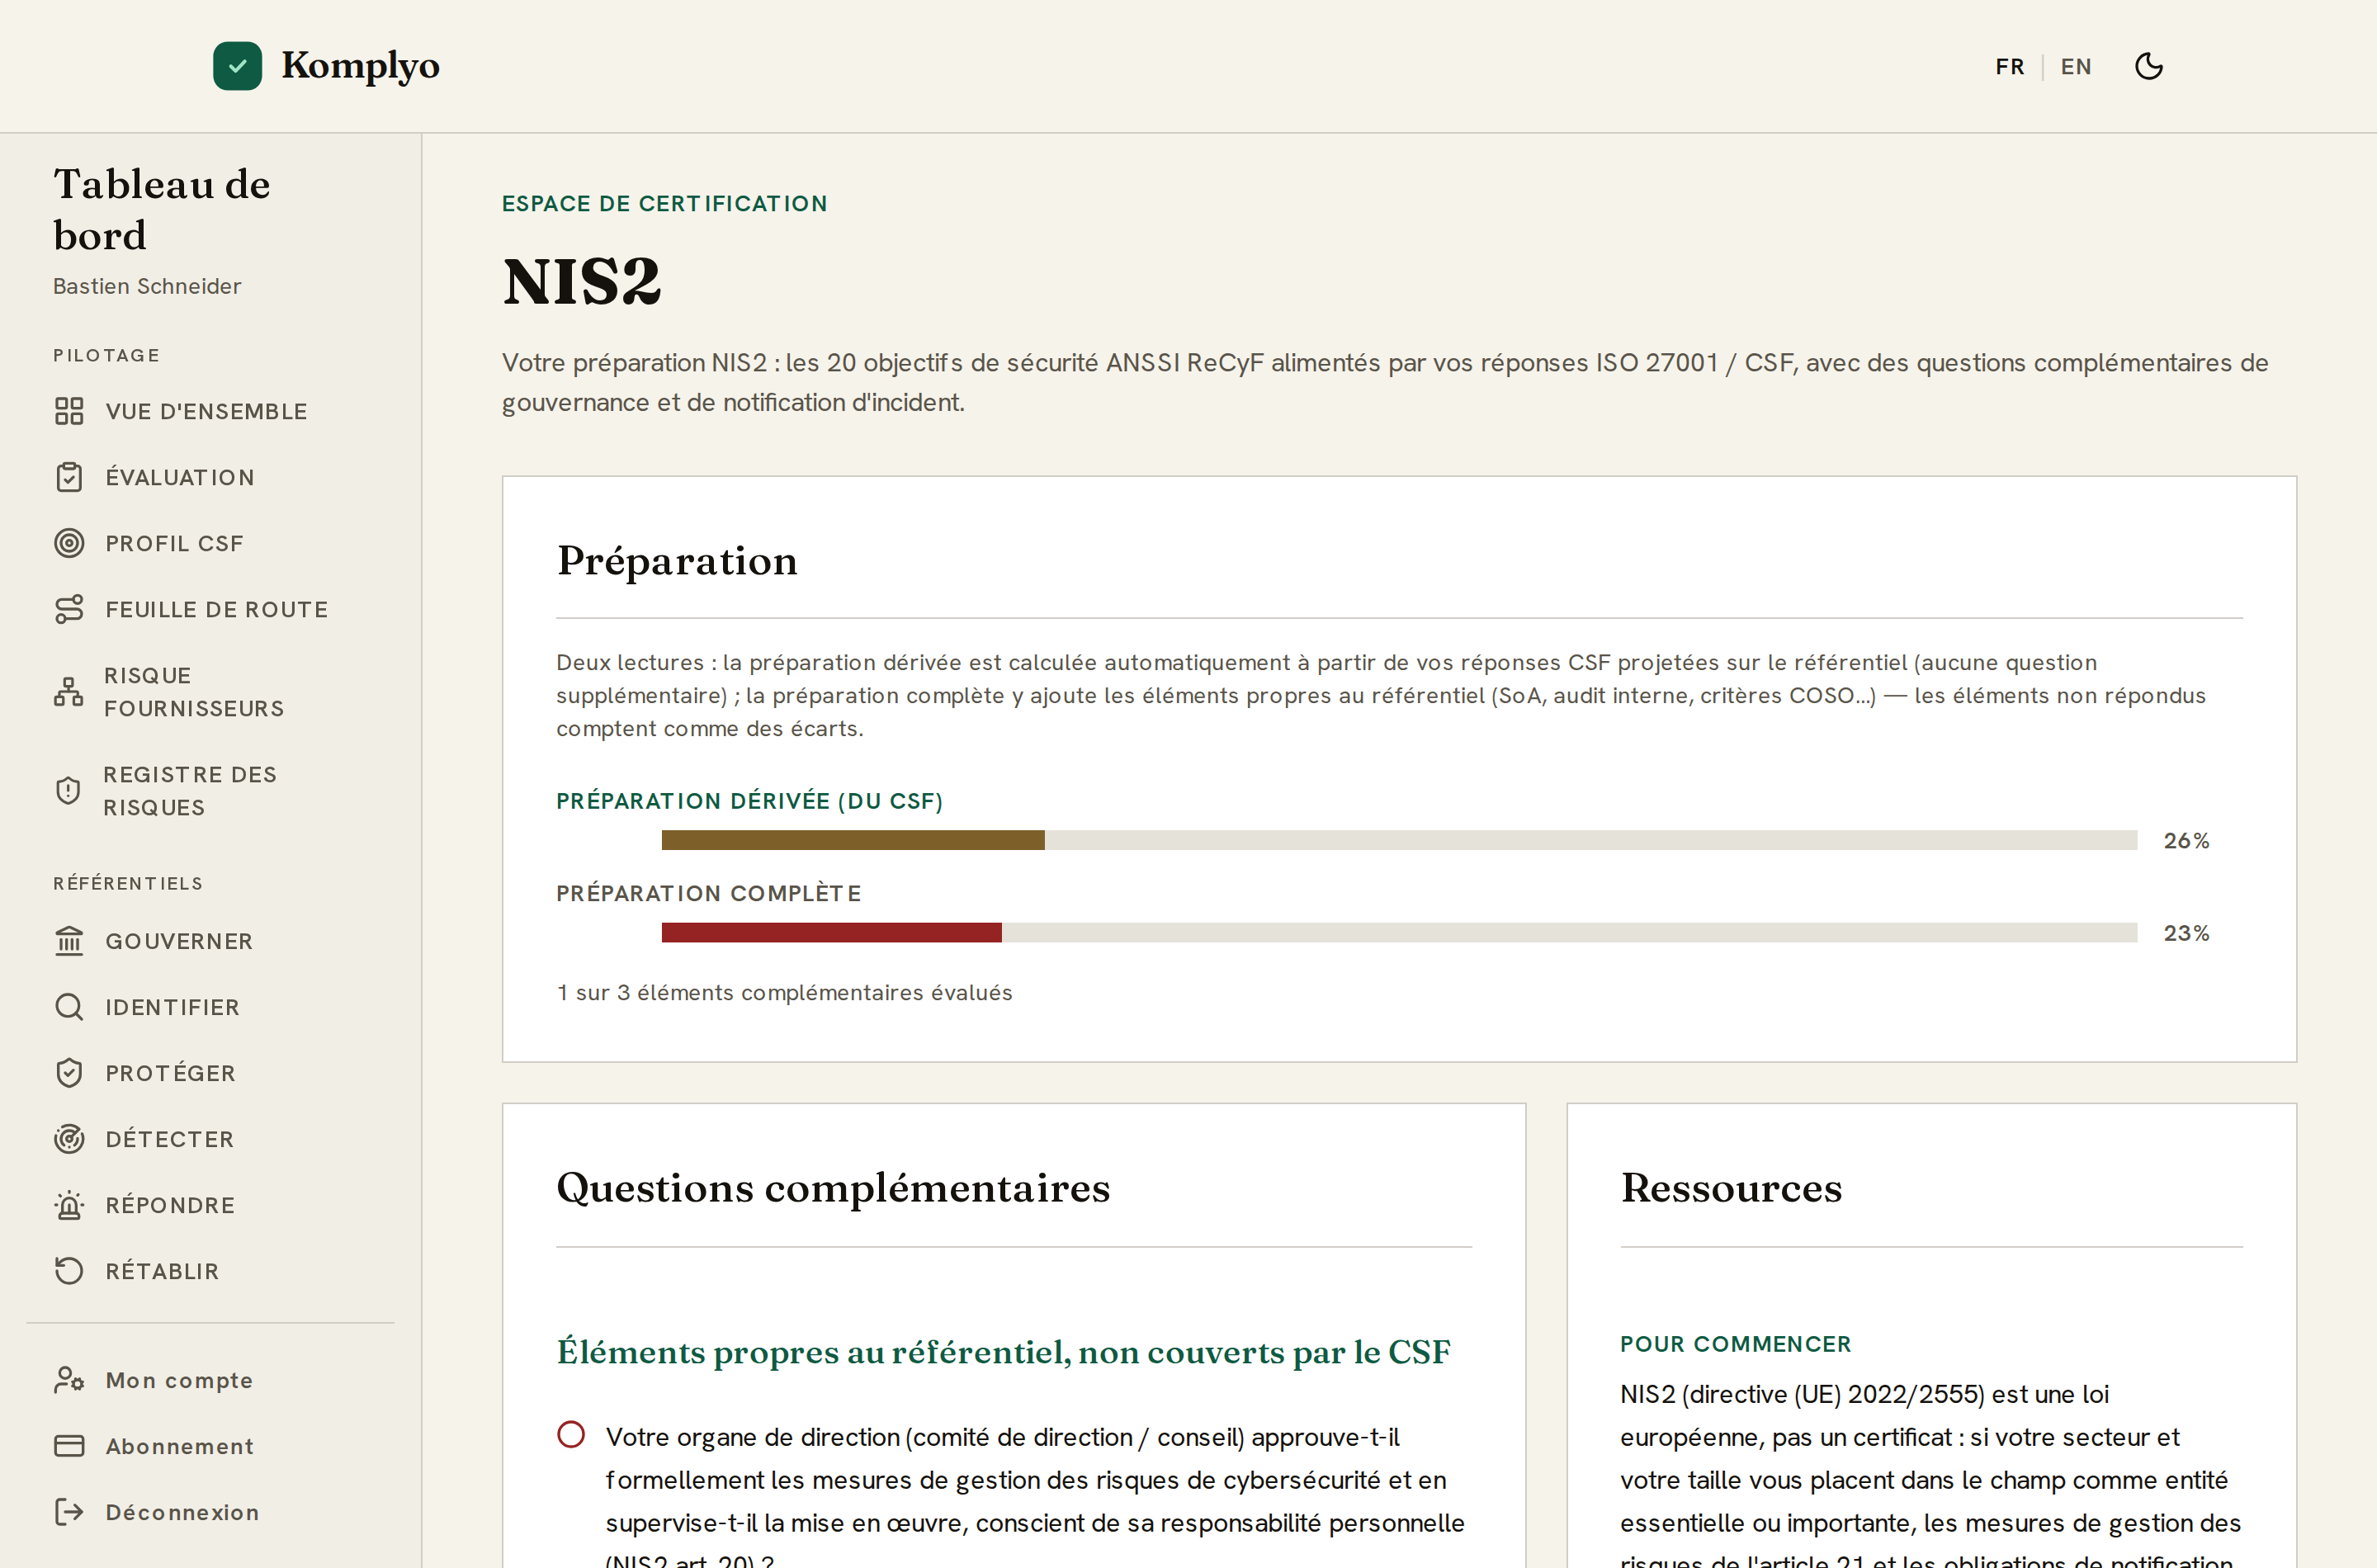Click the Protéger shield-check icon
The width and height of the screenshot is (2377, 1568).
click(69, 1073)
